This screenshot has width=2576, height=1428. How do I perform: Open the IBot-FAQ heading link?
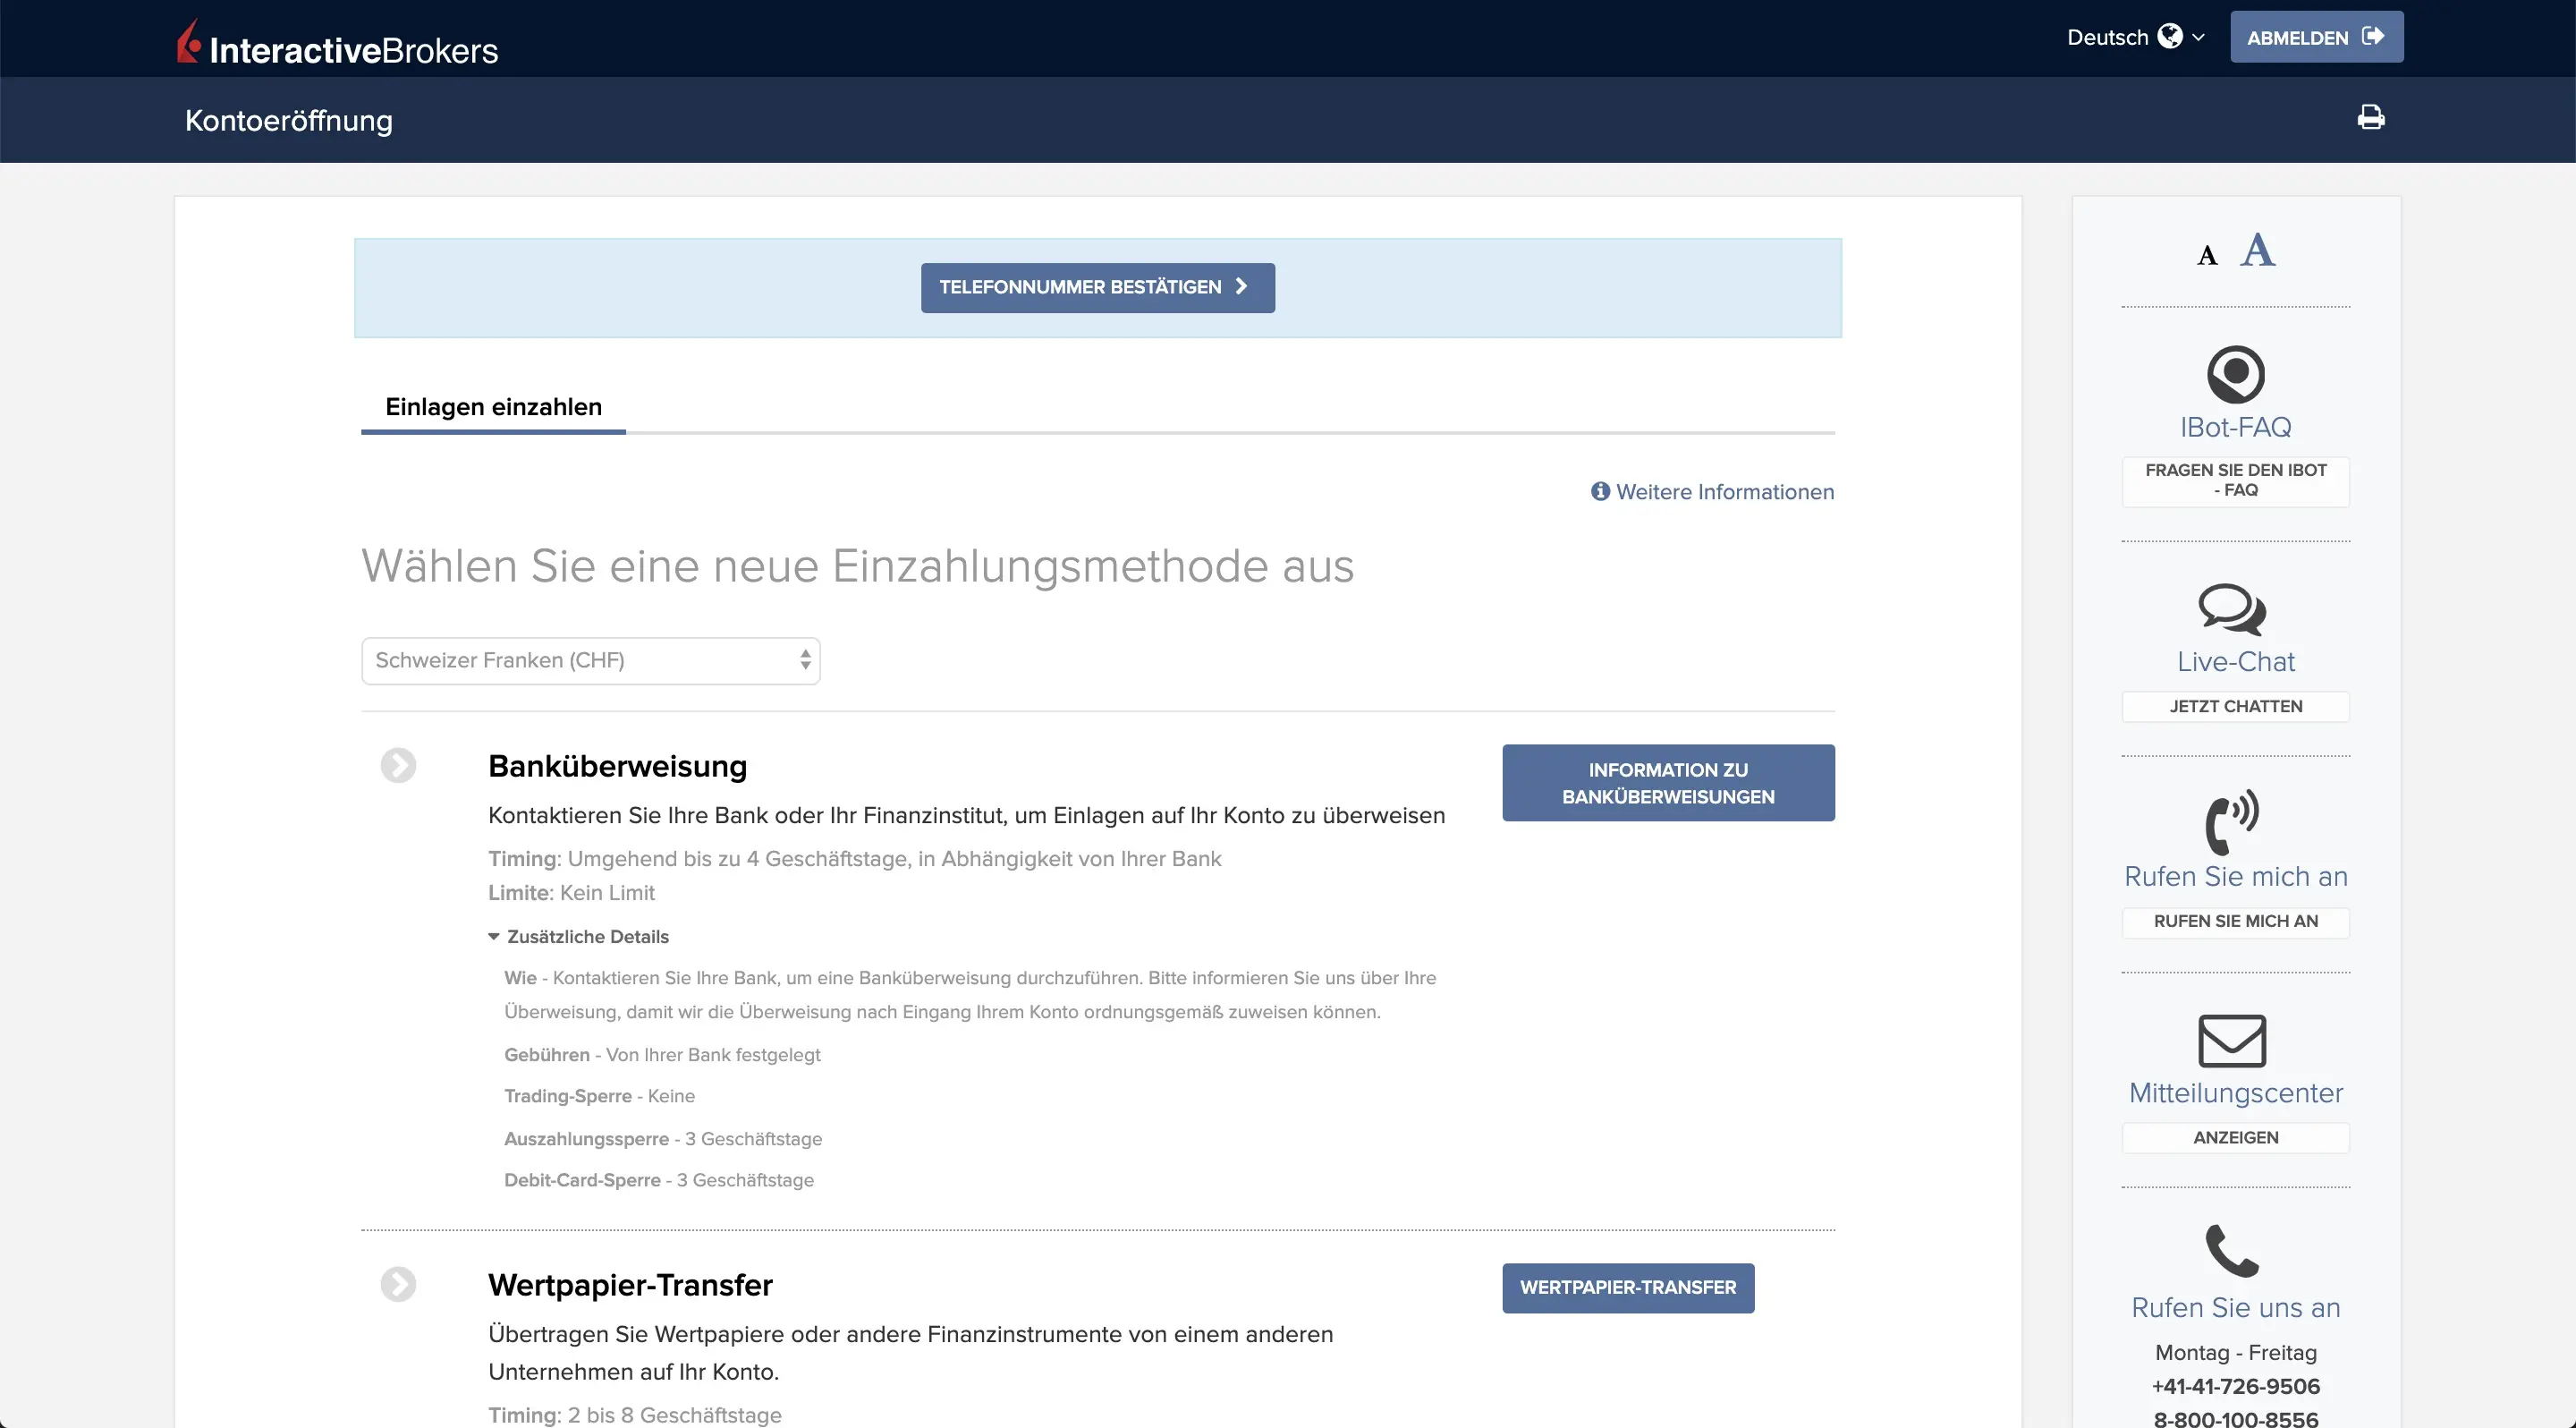tap(2235, 428)
